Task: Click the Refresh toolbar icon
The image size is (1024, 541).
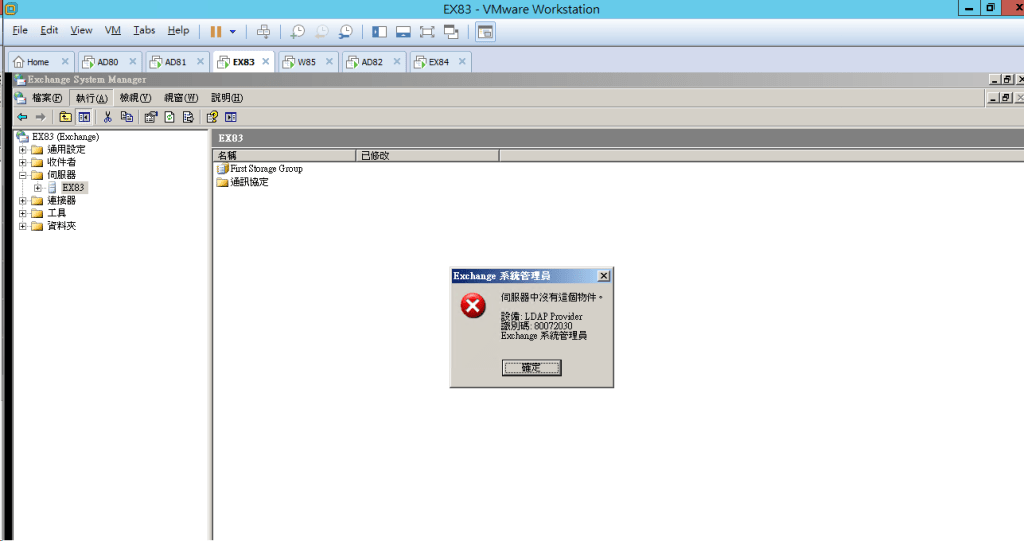Action: coord(170,117)
